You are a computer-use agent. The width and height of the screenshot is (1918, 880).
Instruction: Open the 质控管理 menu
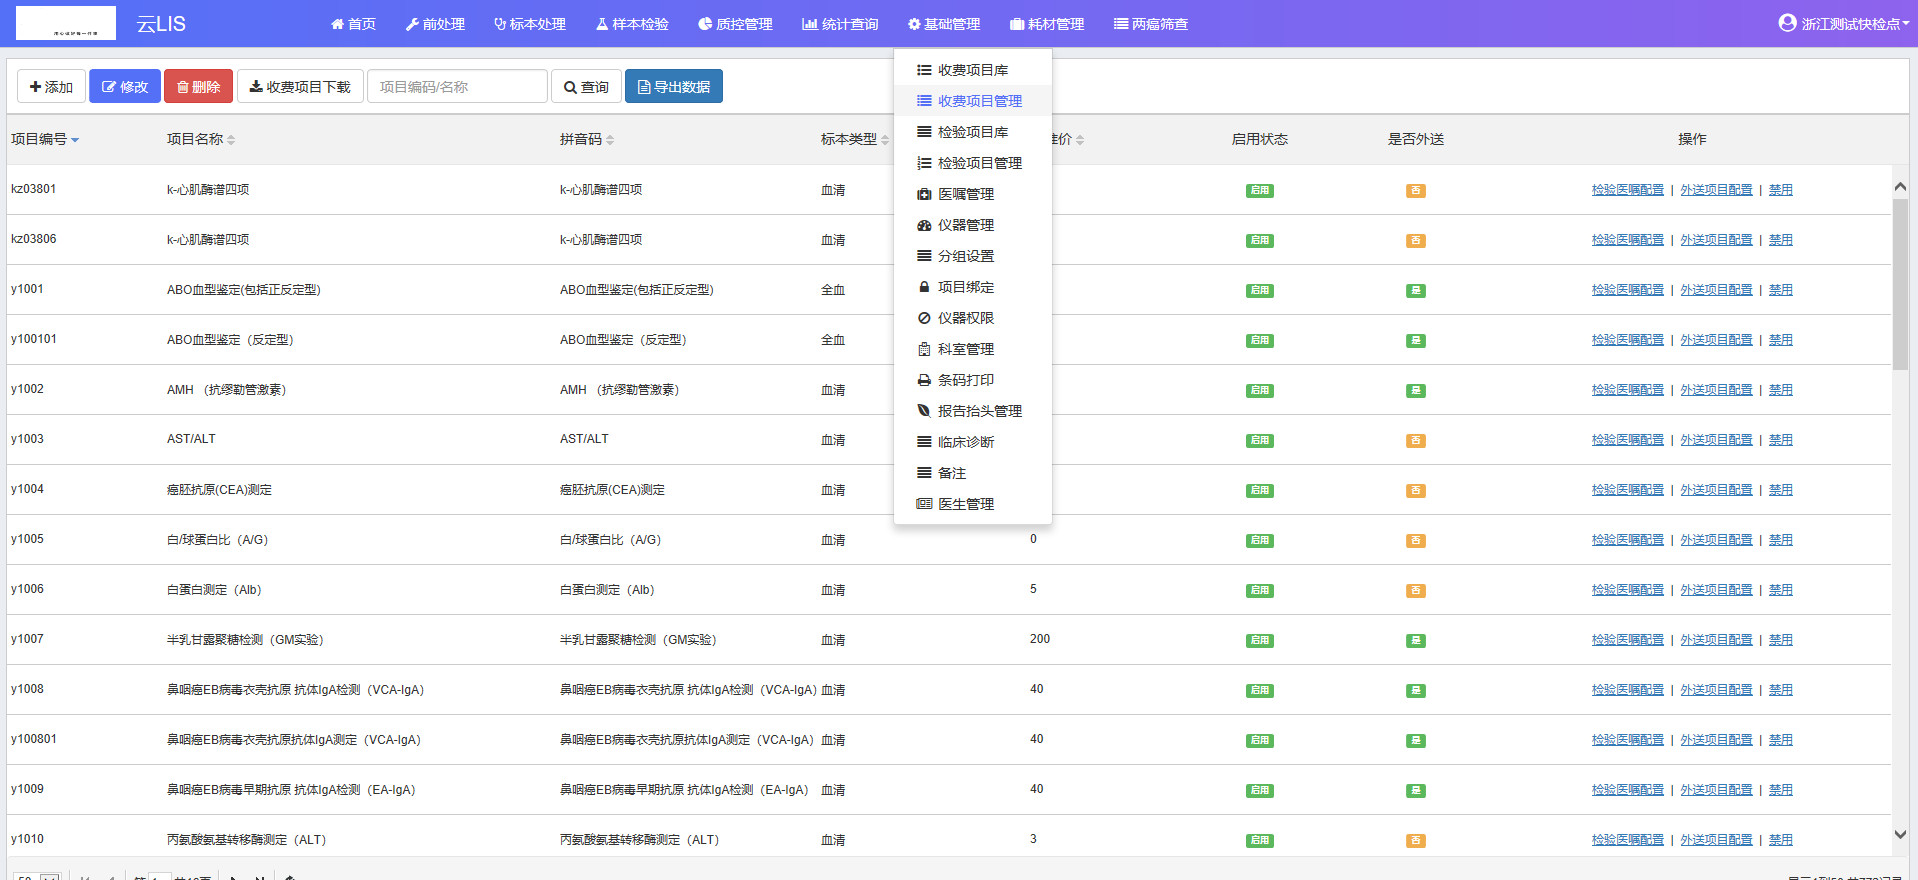click(735, 24)
